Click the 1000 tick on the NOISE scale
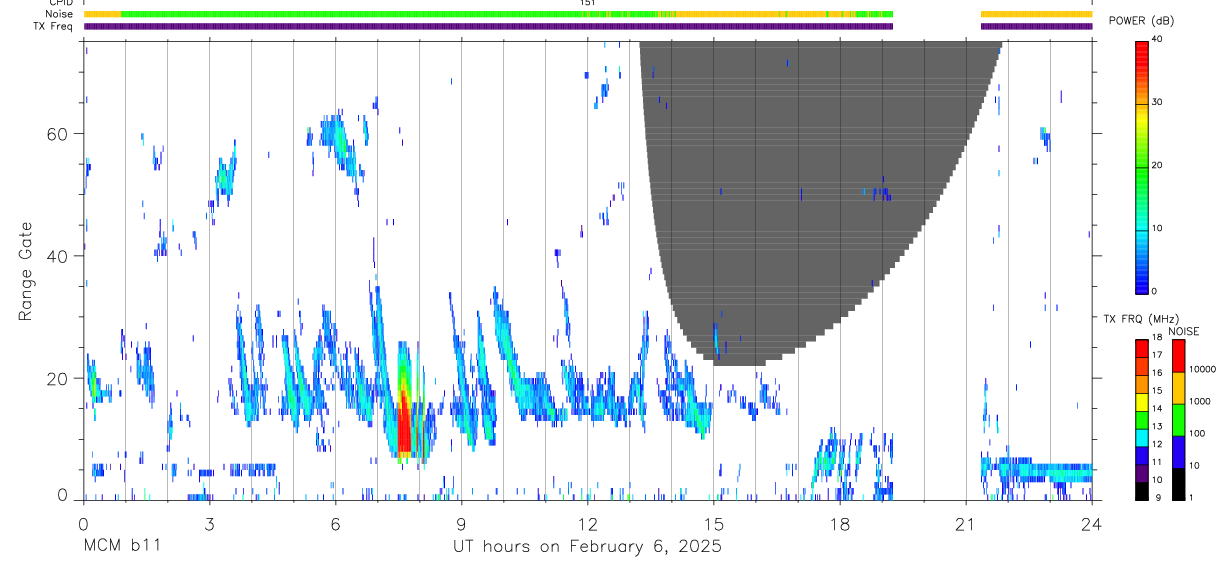The image size is (1228, 567). point(1199,401)
